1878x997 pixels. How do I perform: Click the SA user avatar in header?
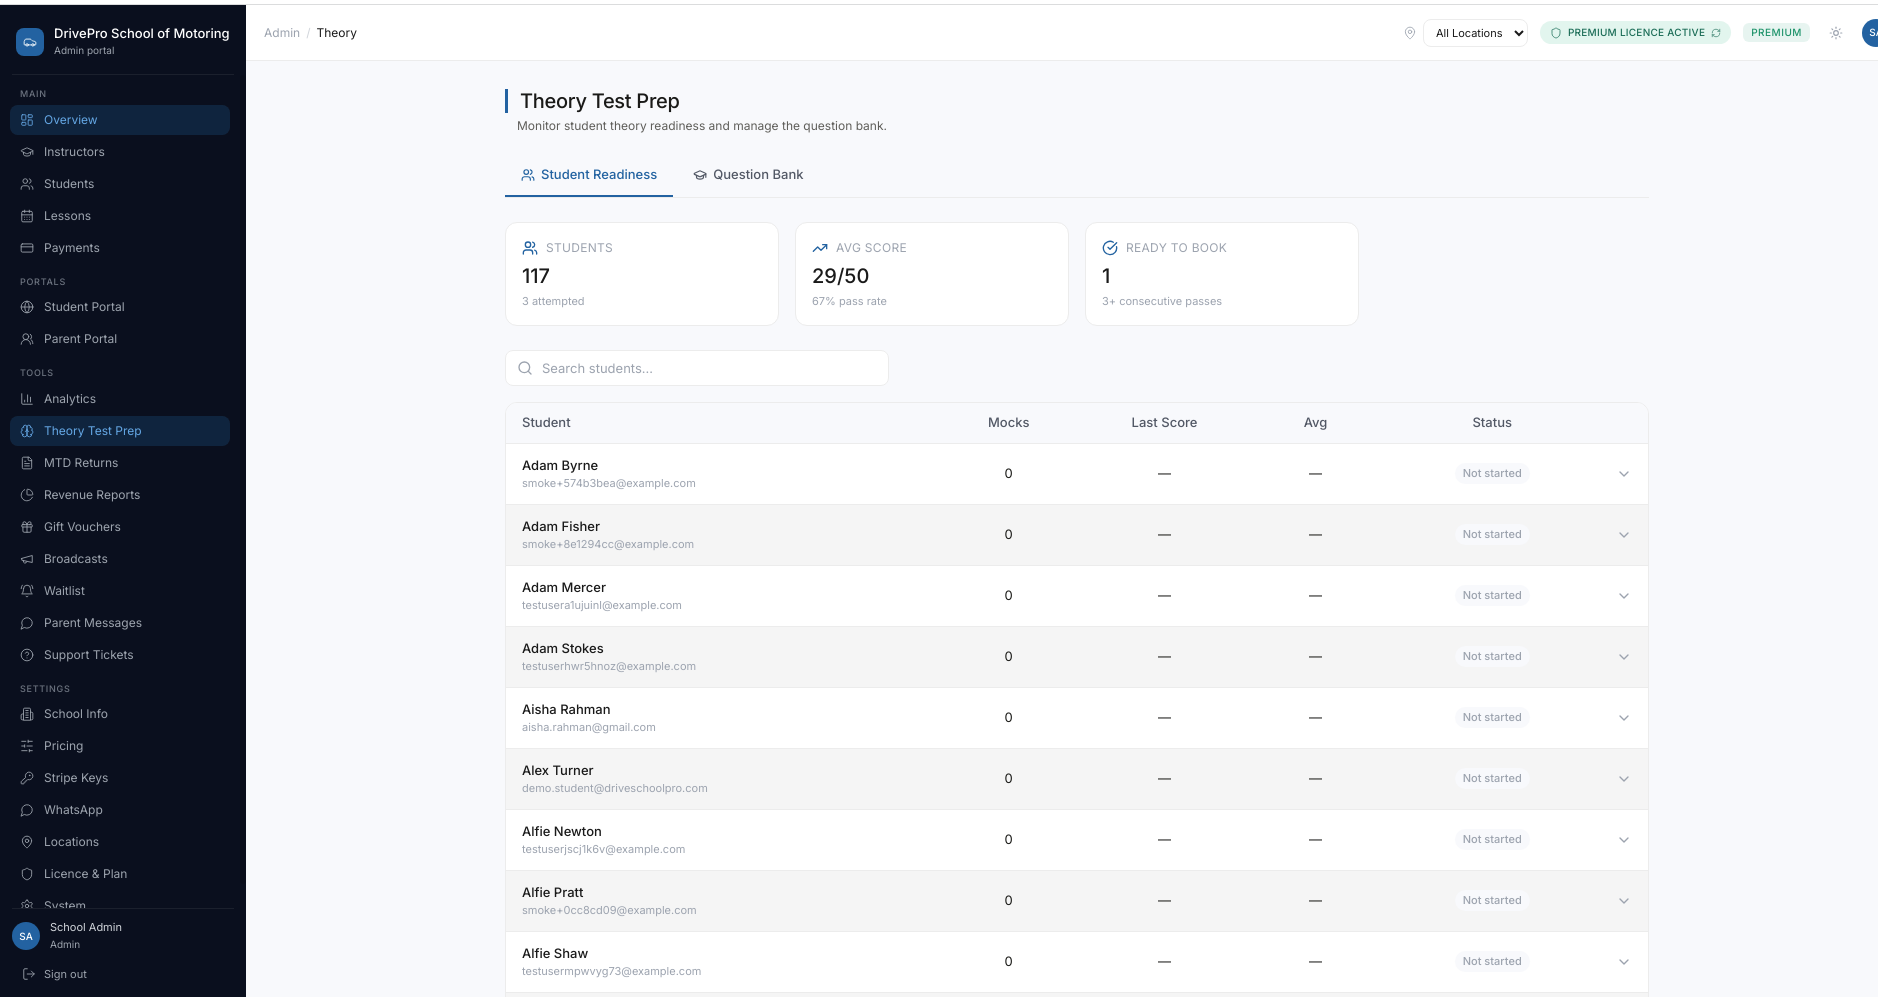click(1869, 33)
